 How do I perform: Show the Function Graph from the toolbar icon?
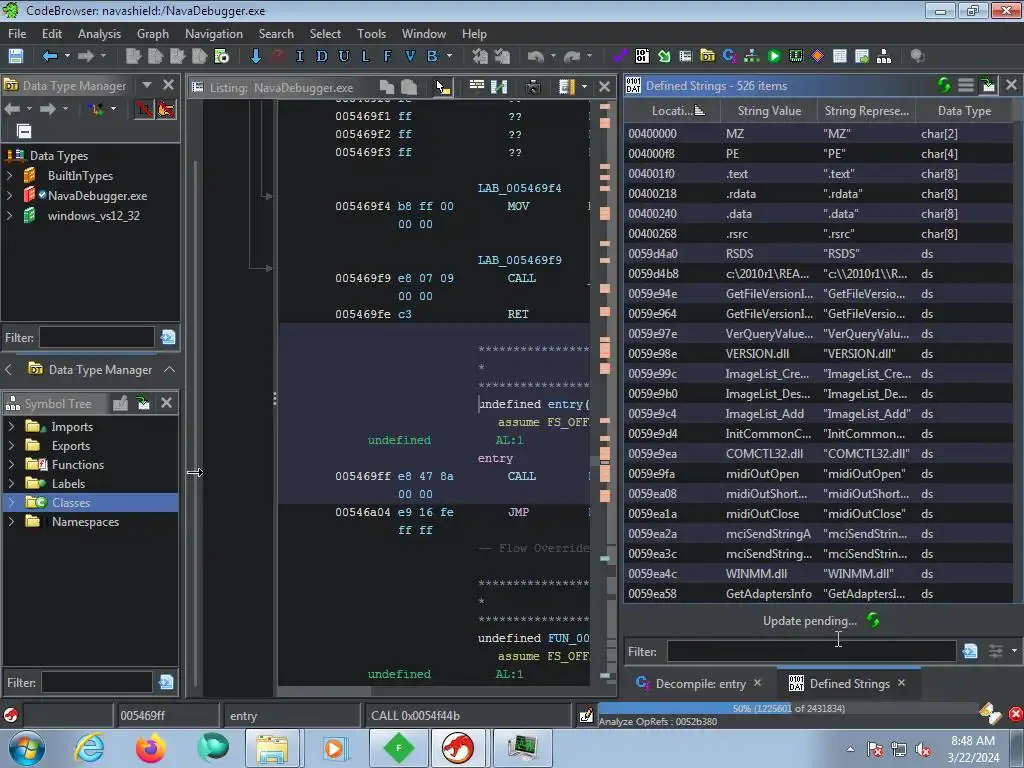(x=752, y=56)
